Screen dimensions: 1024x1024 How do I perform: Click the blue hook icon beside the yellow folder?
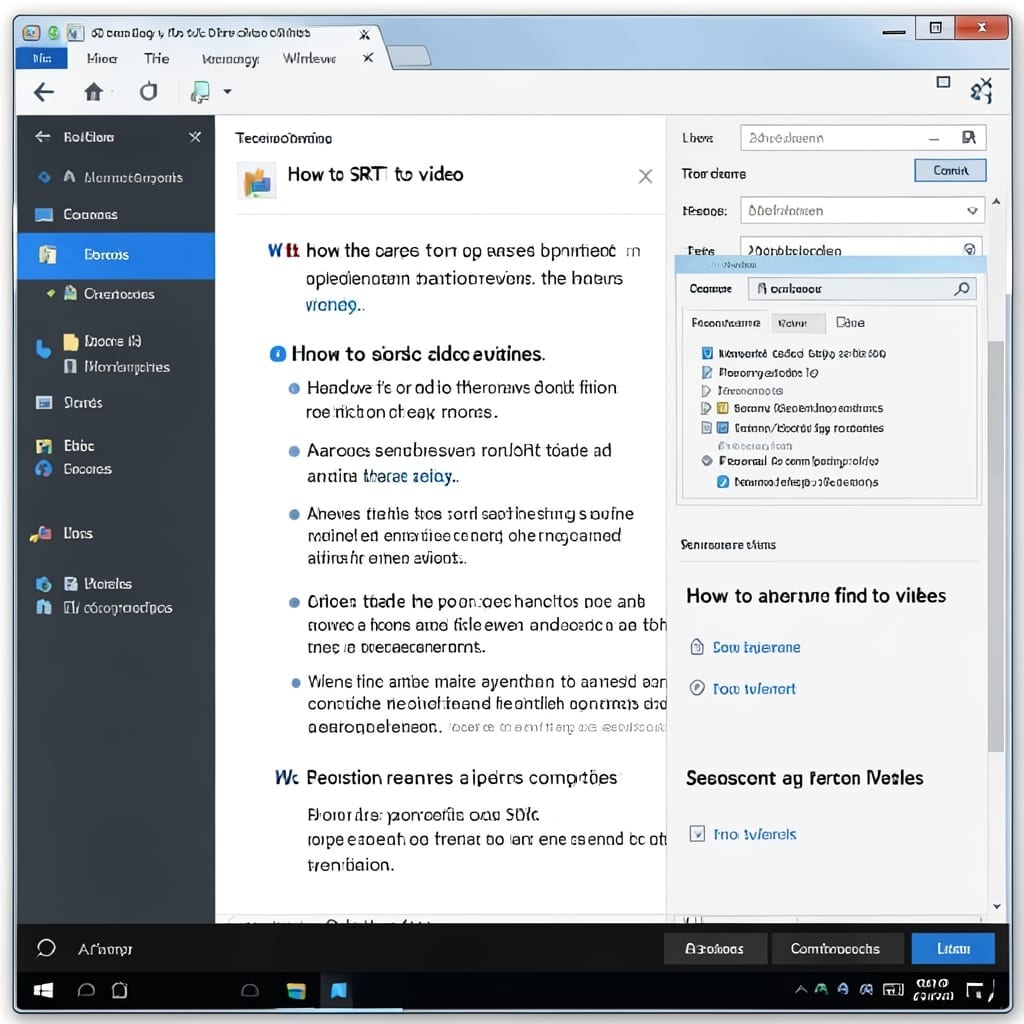(x=43, y=349)
